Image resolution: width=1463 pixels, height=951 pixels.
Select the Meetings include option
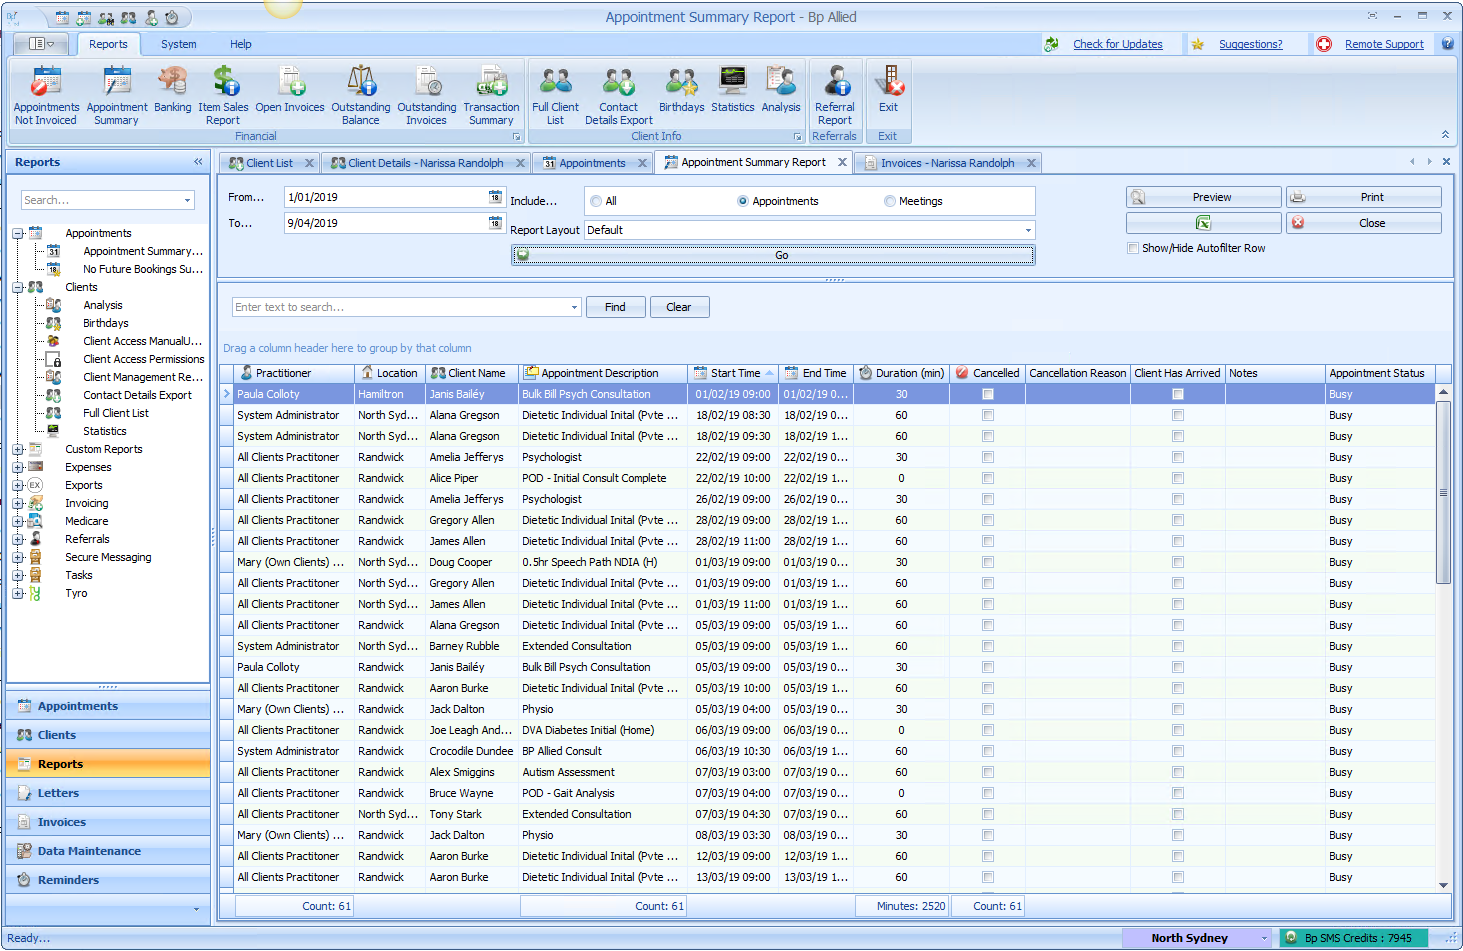click(890, 201)
